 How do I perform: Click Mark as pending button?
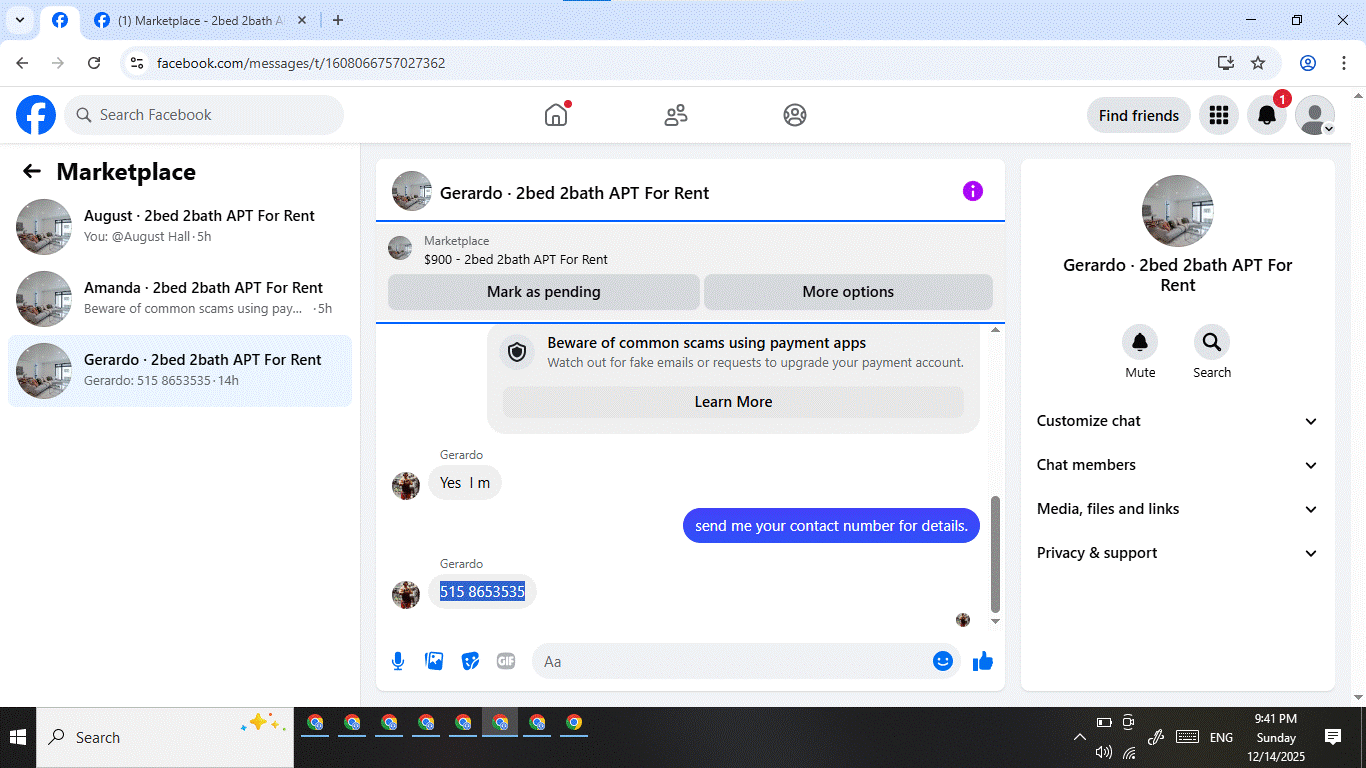(x=544, y=292)
